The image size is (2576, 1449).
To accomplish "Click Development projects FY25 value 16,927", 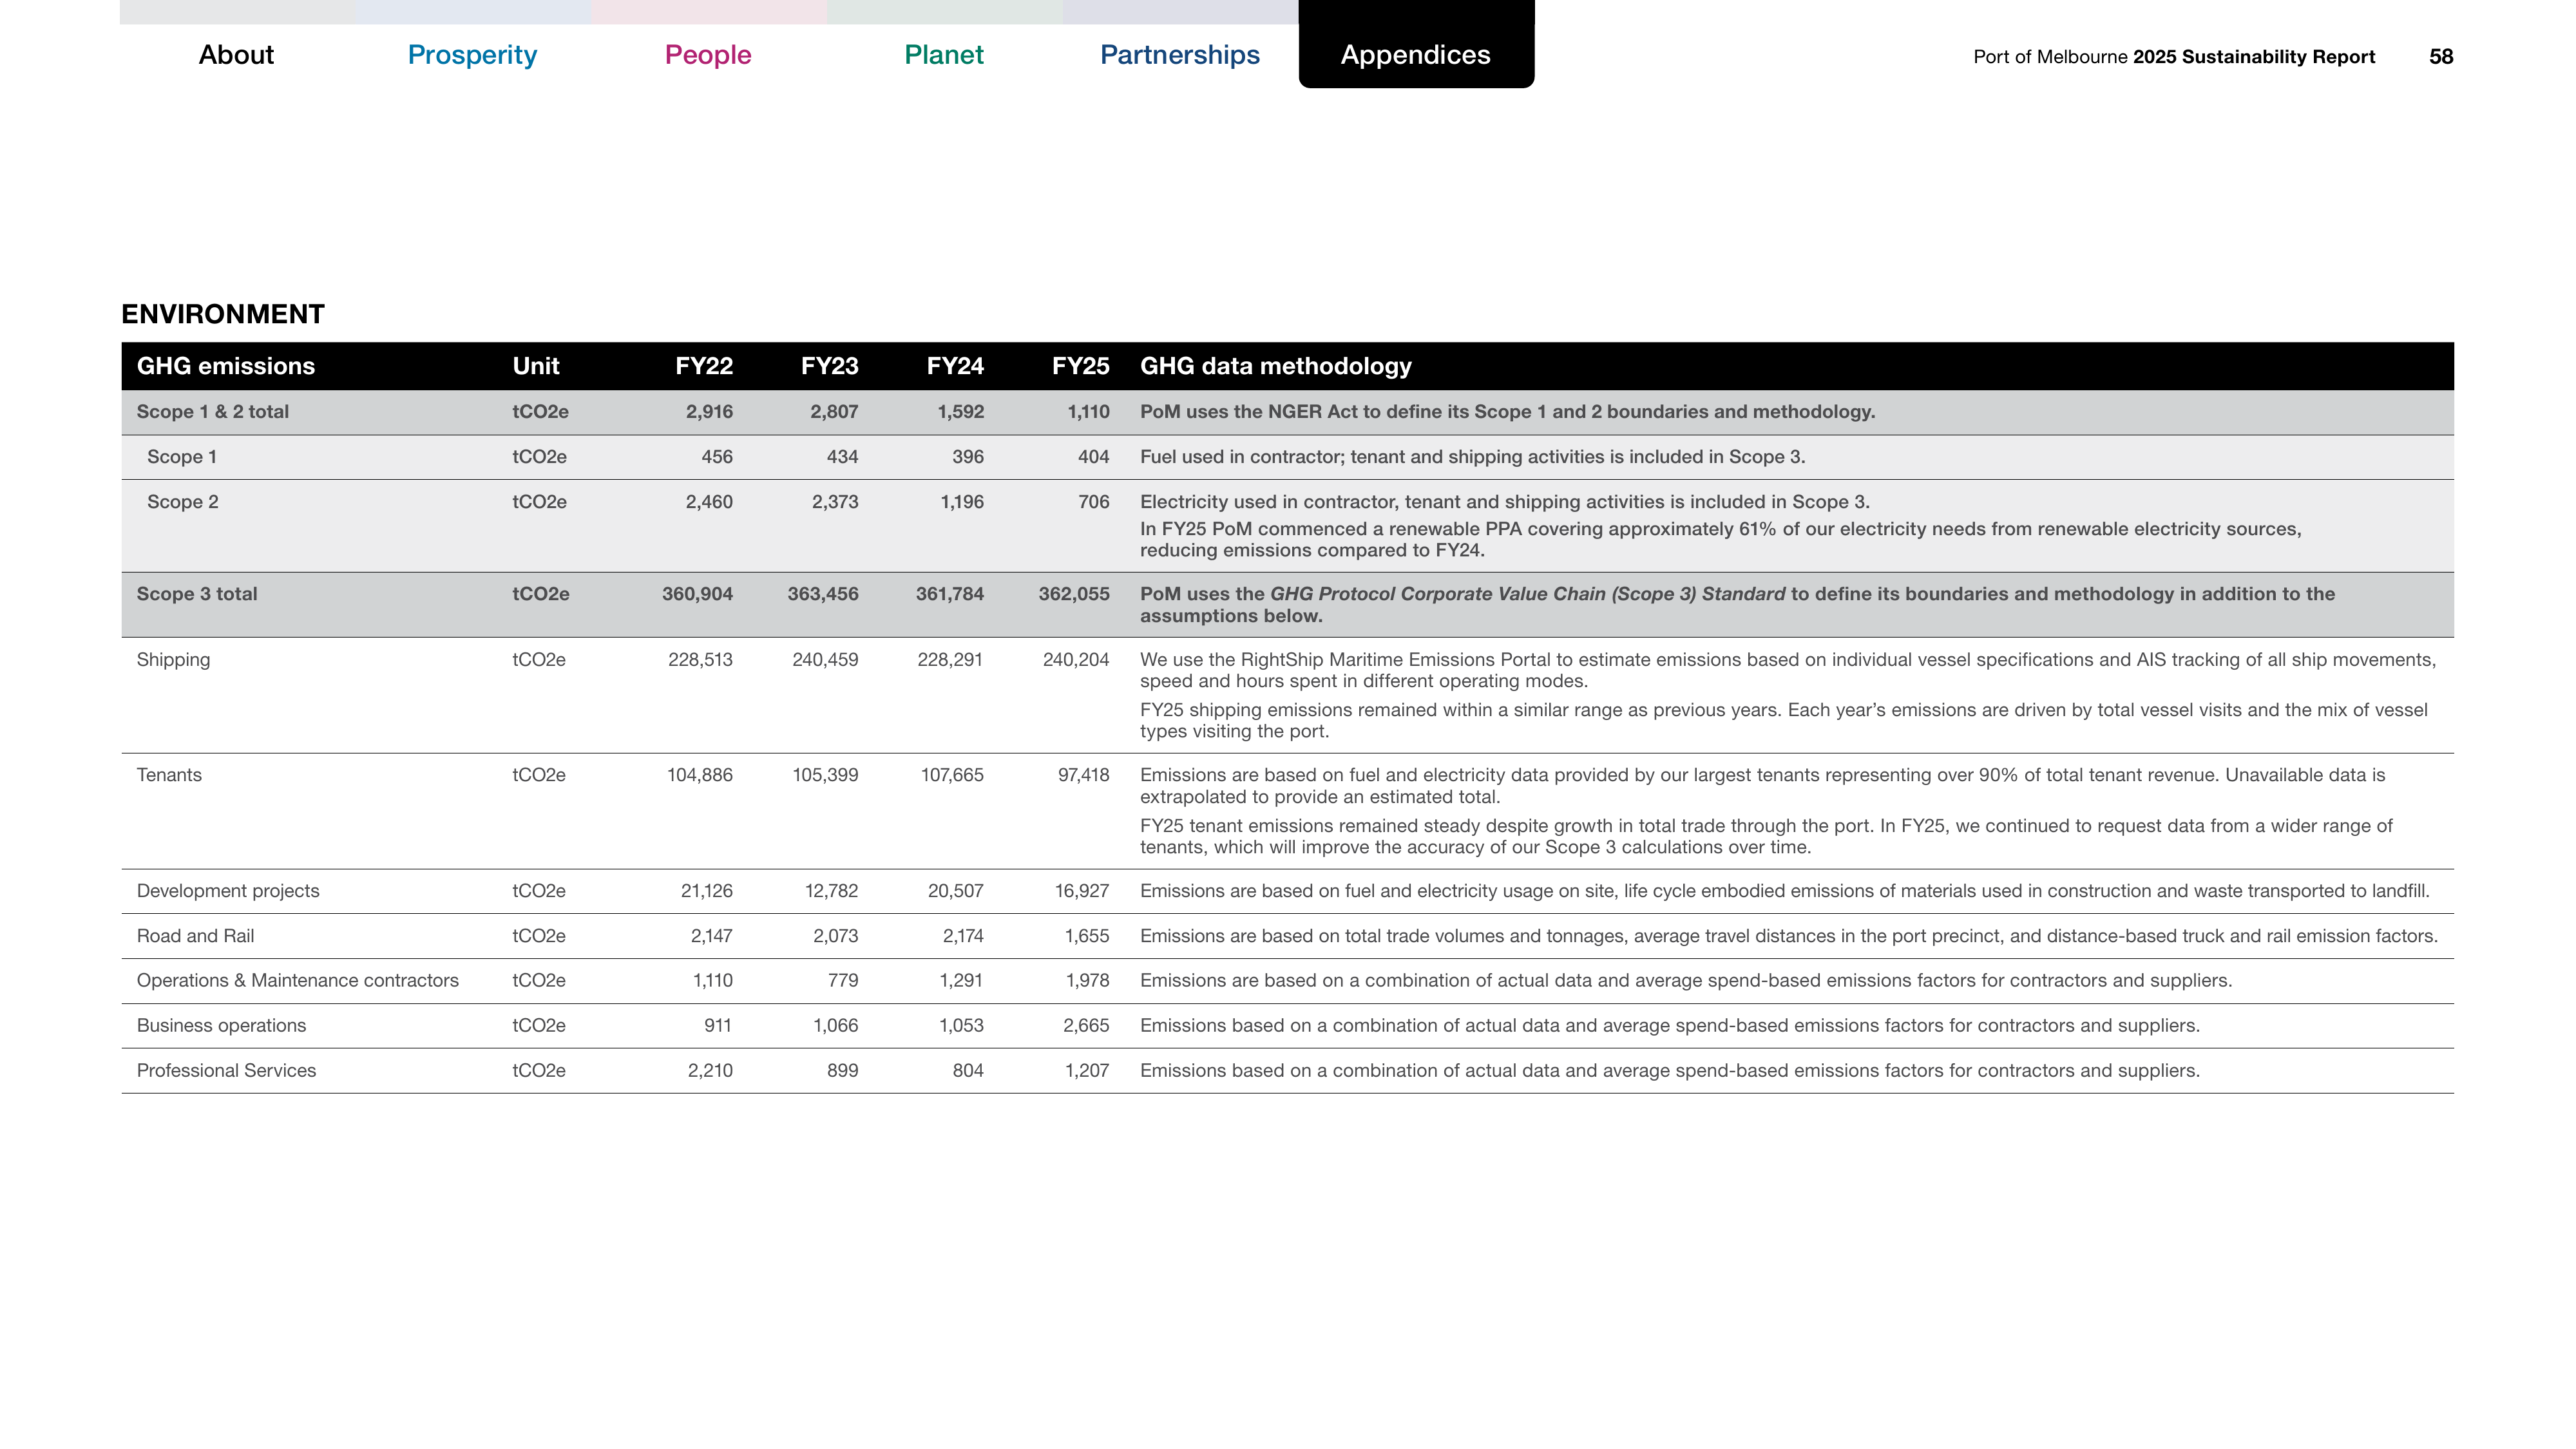I will [x=1082, y=891].
